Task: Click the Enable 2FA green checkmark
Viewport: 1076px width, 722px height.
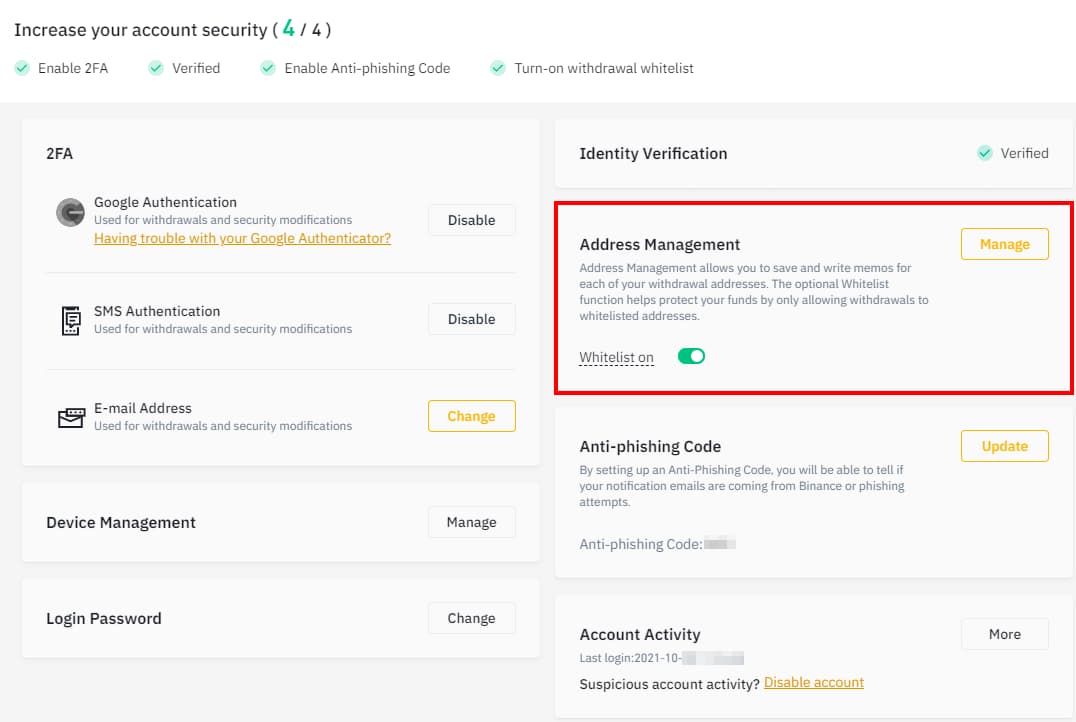Action: pyautogui.click(x=22, y=69)
